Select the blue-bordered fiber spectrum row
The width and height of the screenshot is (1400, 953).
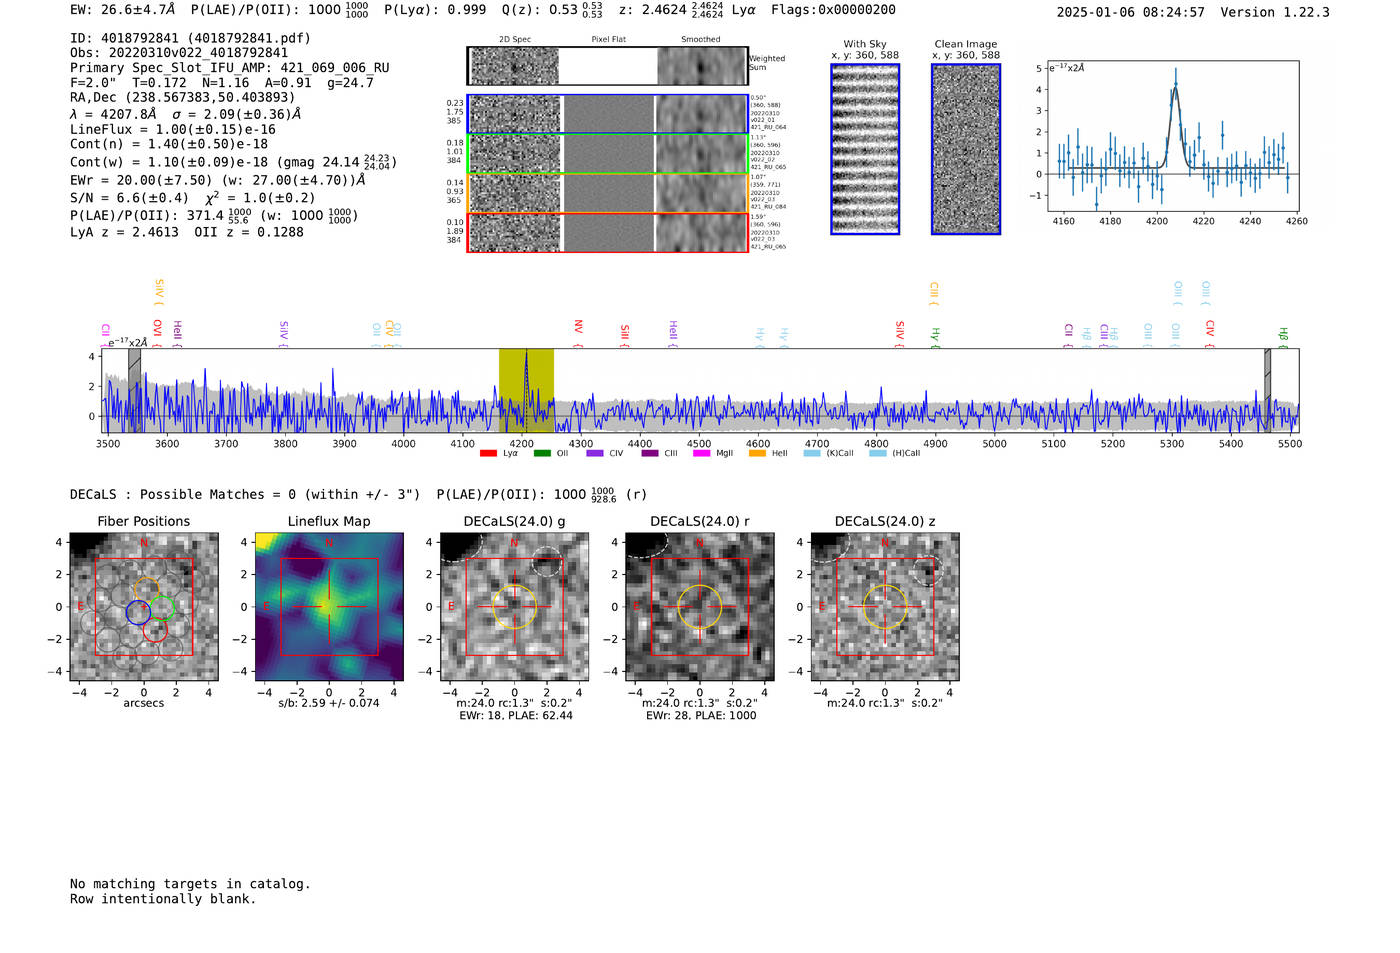(608, 114)
